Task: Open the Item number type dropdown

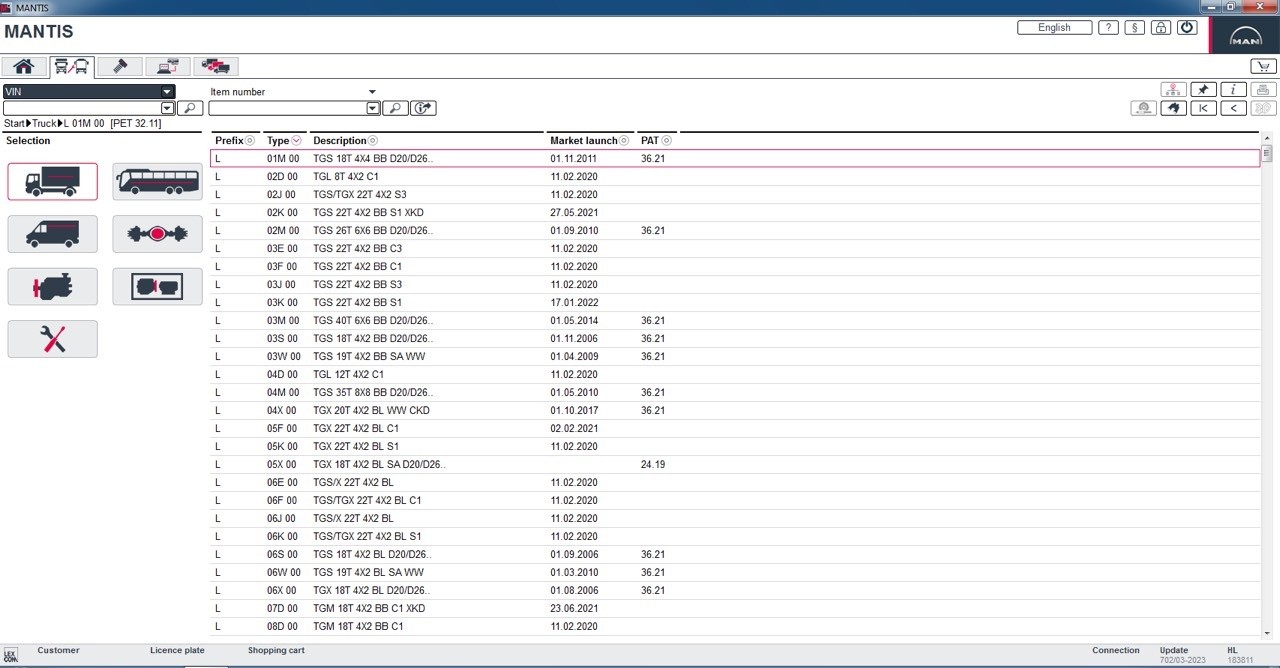Action: (x=372, y=92)
